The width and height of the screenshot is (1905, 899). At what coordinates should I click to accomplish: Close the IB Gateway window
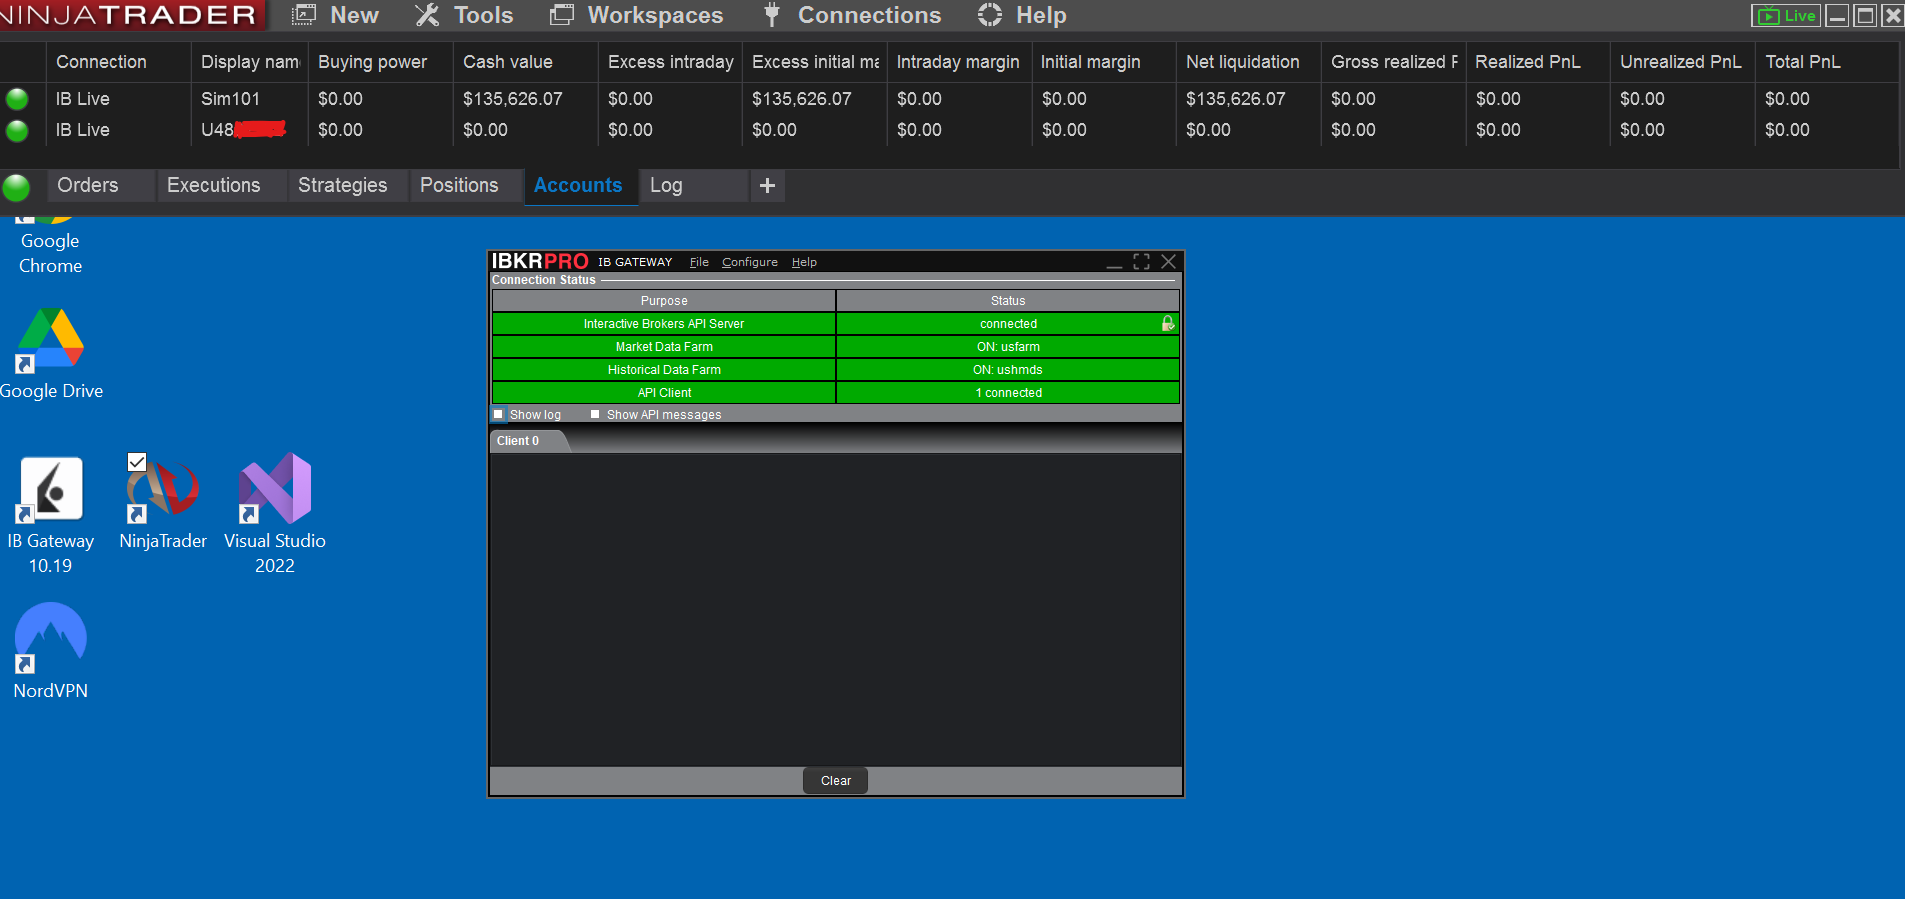pos(1168,262)
